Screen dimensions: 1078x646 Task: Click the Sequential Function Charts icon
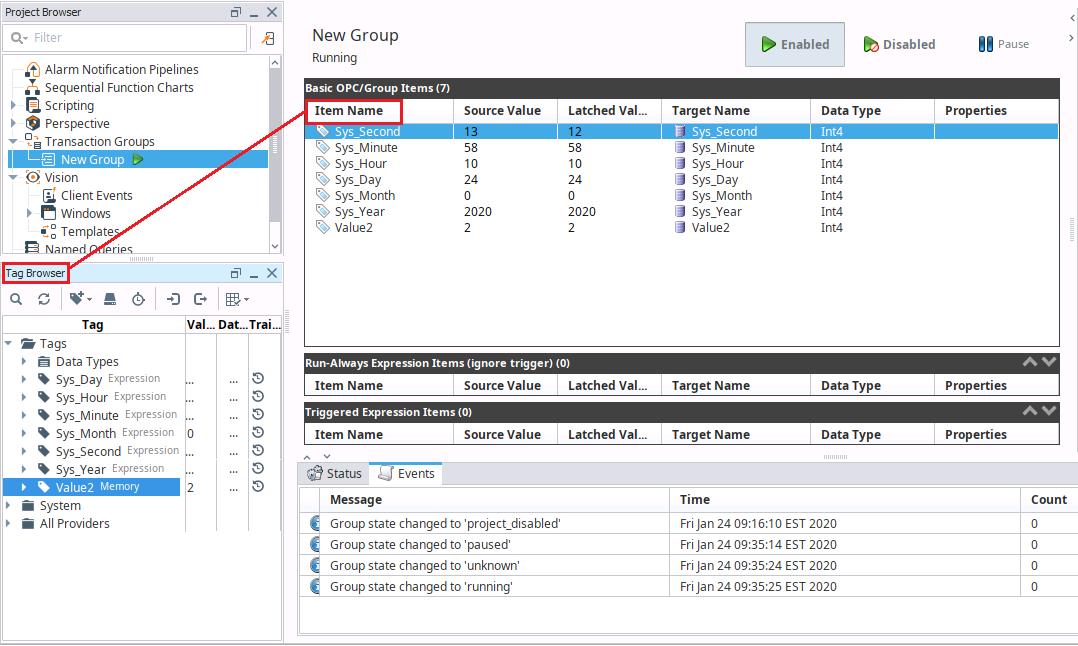[32, 87]
